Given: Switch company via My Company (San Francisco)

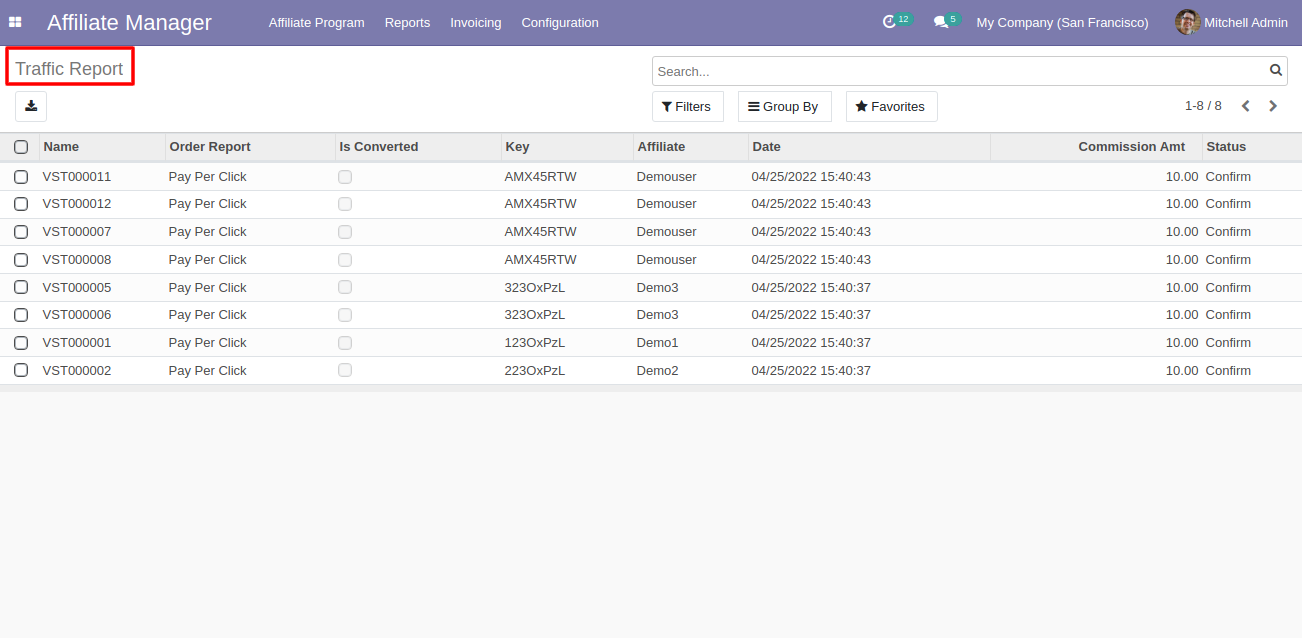Looking at the screenshot, I should coord(1062,22).
